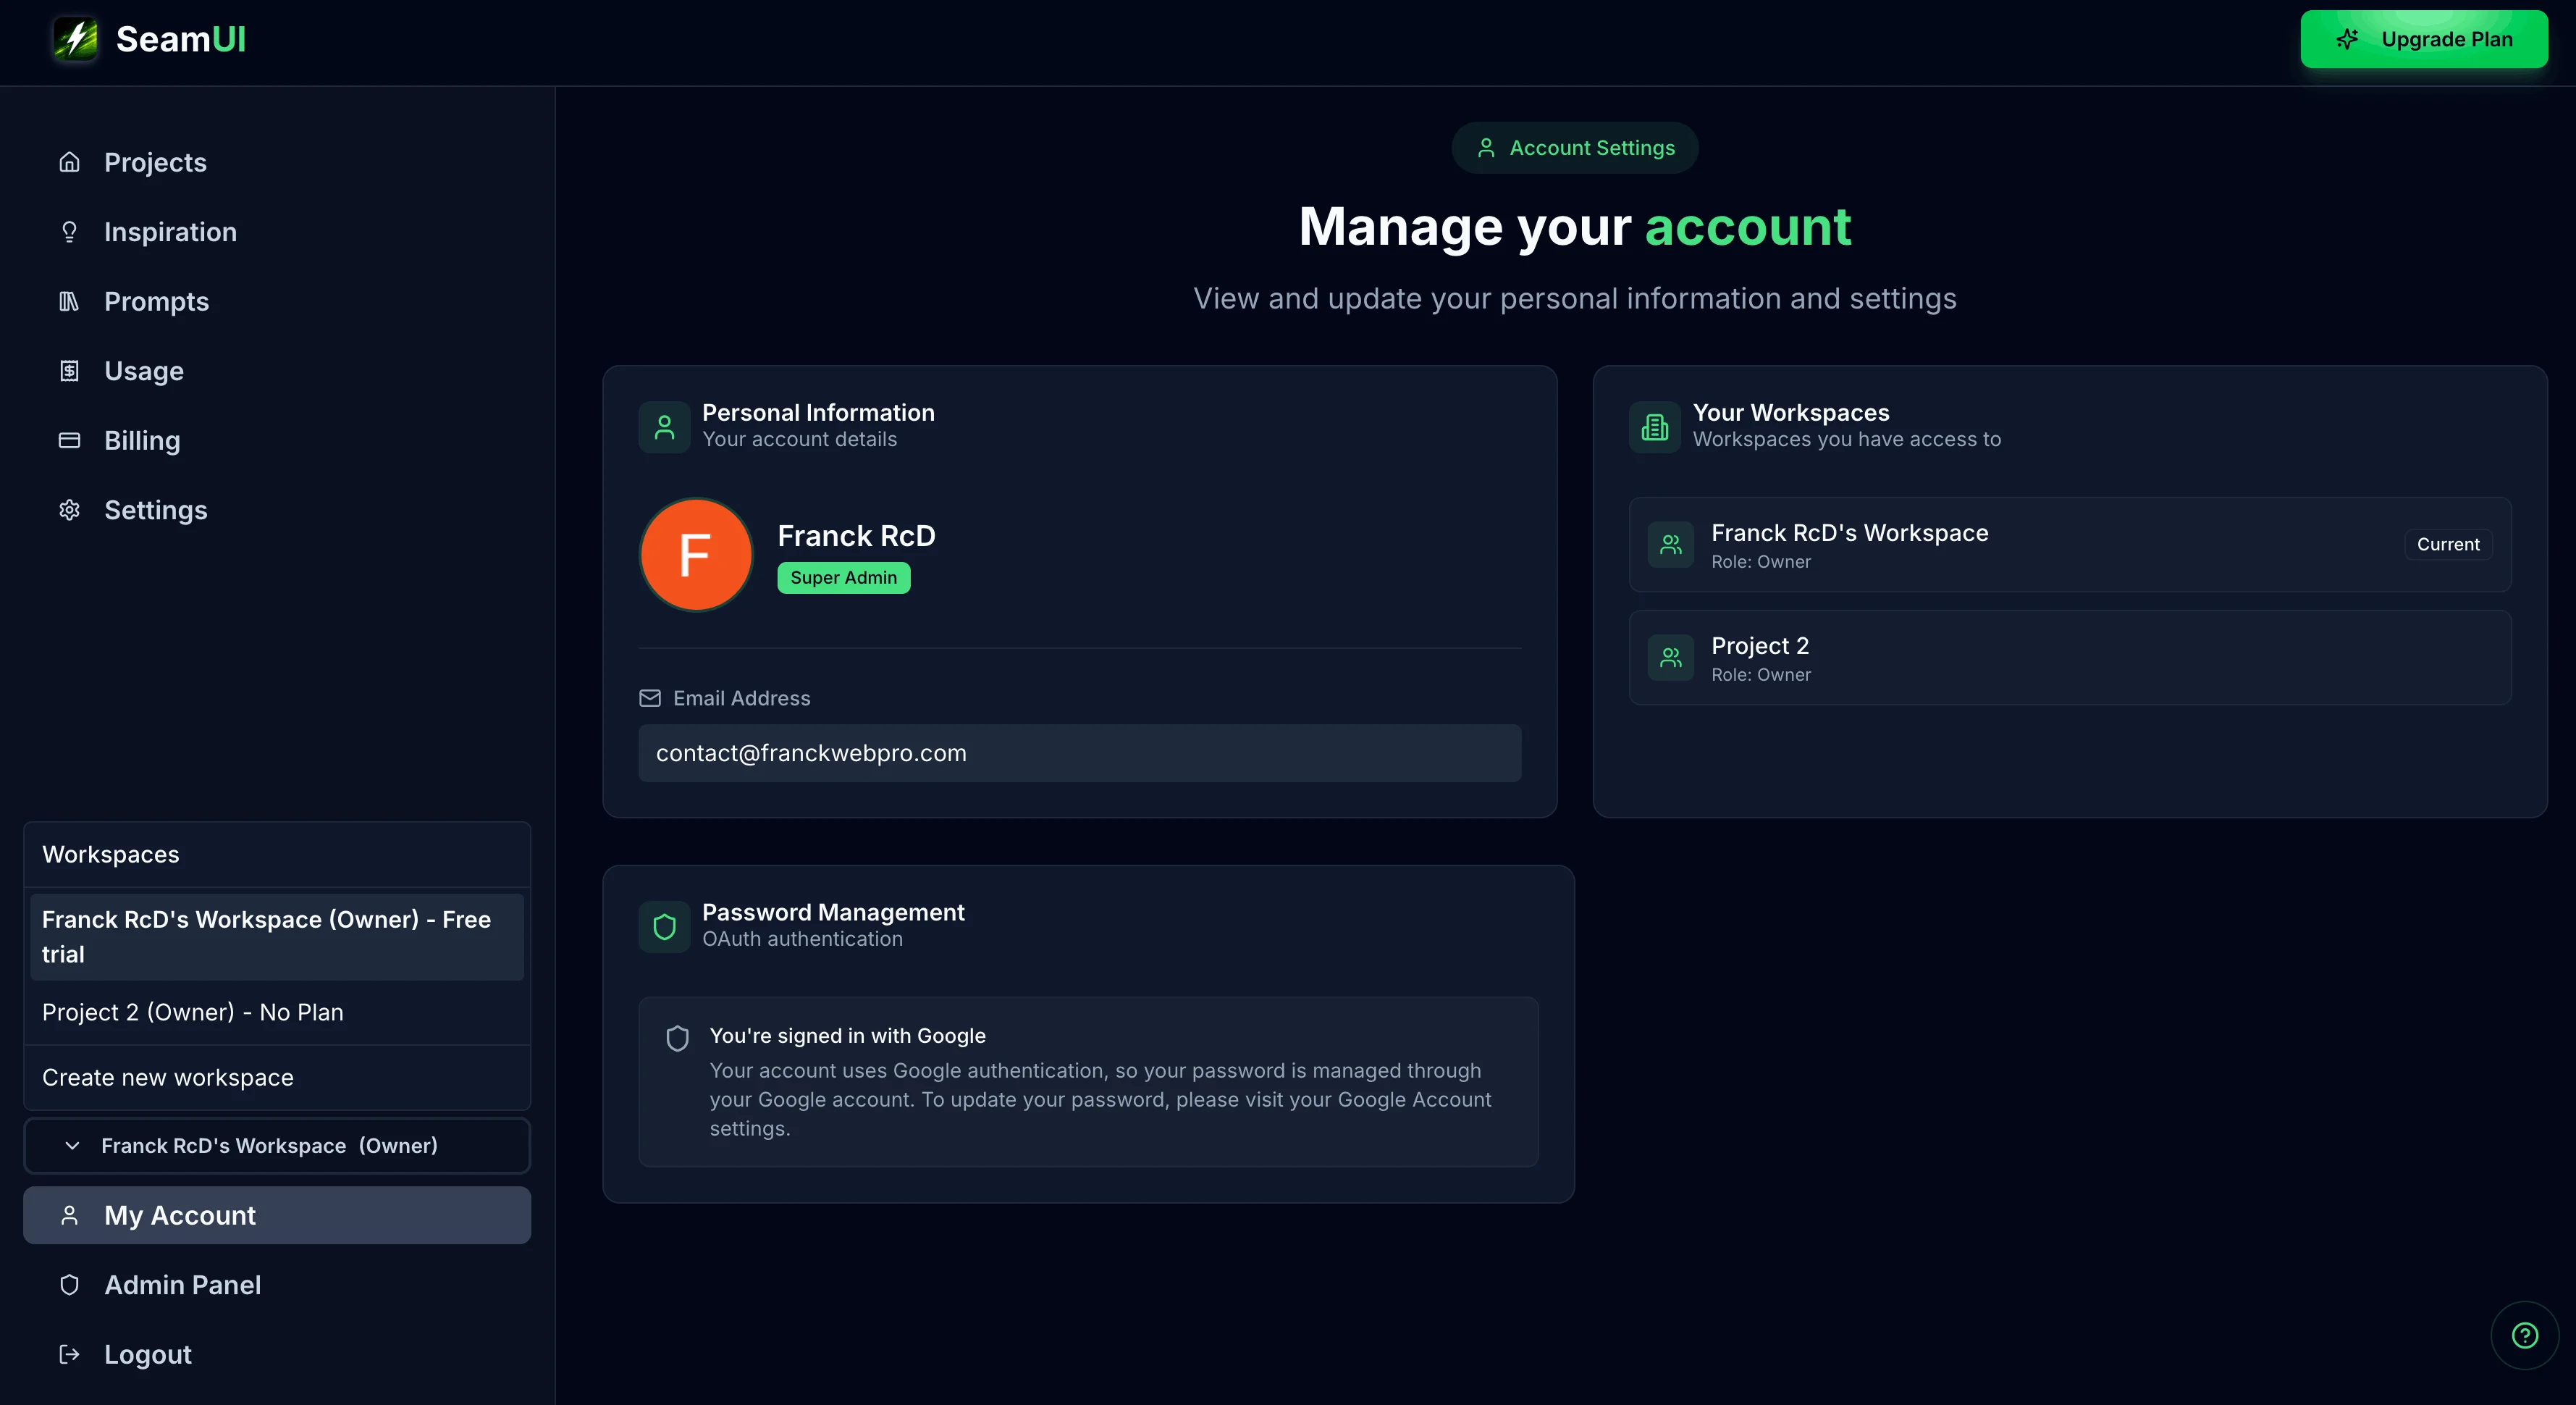Click the Usage receipt icon
2576x1405 pixels.
[x=69, y=371]
